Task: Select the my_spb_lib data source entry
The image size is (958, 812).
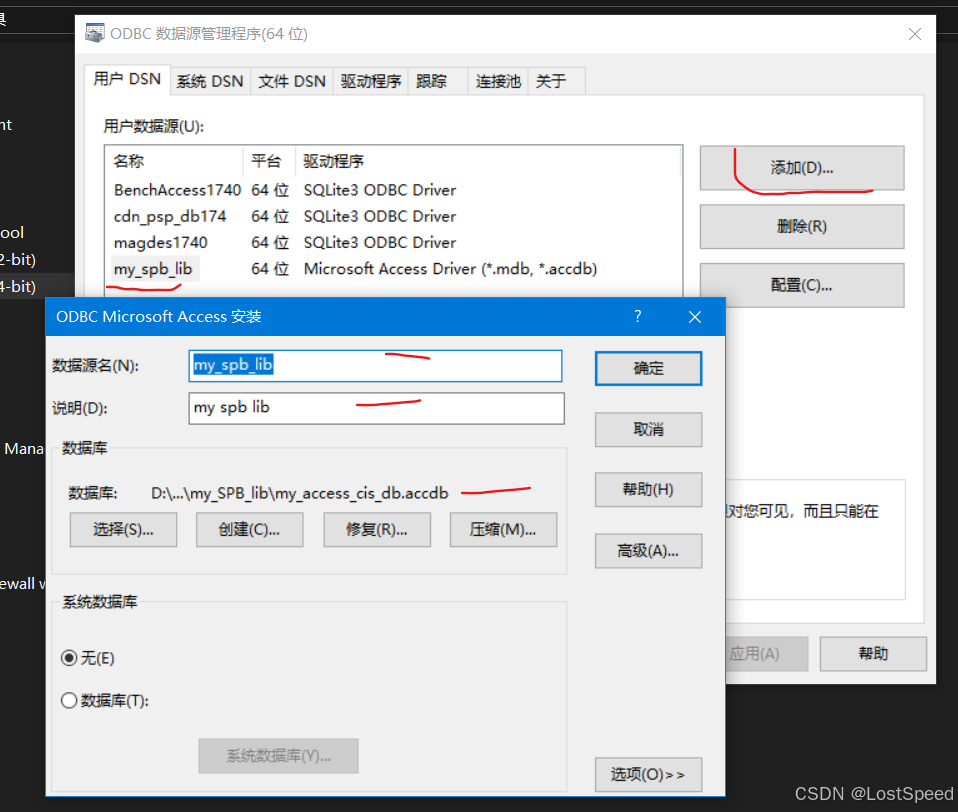Action: coord(154,268)
